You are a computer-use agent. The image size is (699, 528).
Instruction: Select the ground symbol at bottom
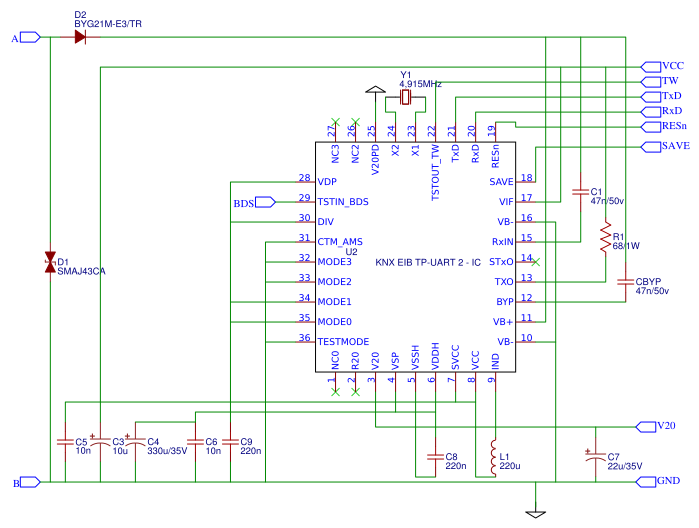click(x=535, y=514)
